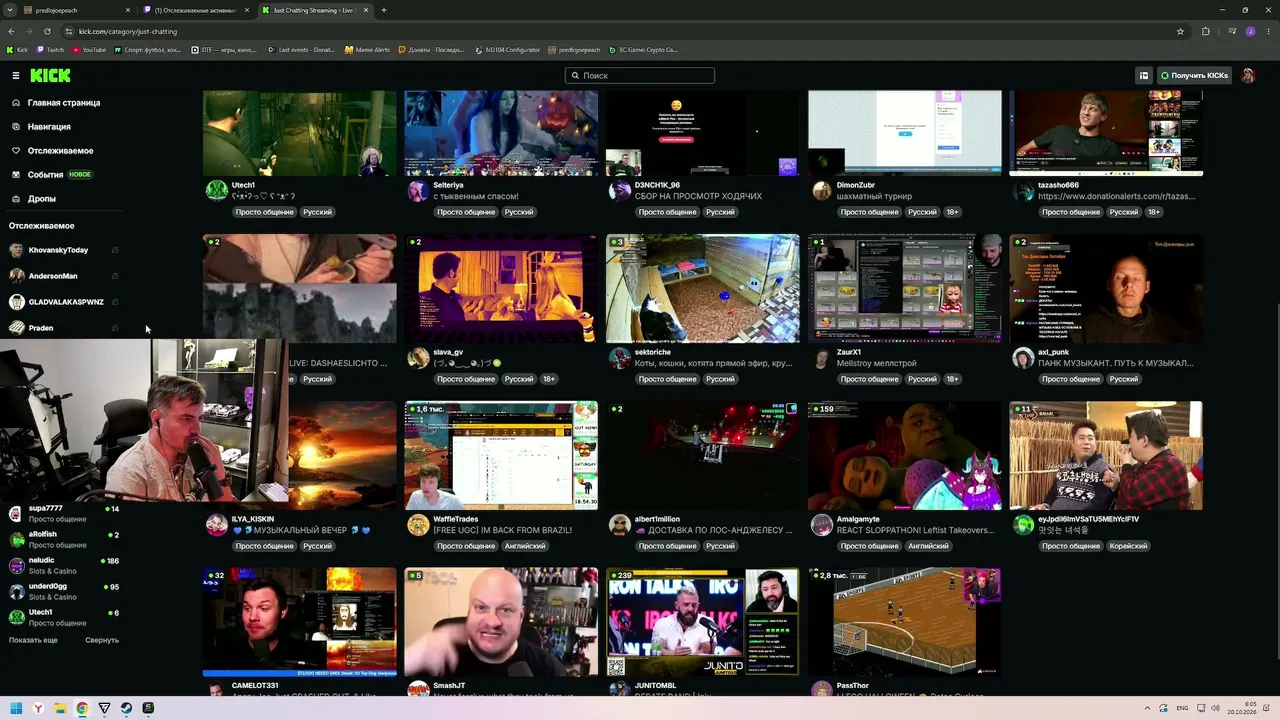1280x720 pixels.
Task: Switch to the Отслеживаемые активные tab
Action: click(x=195, y=10)
